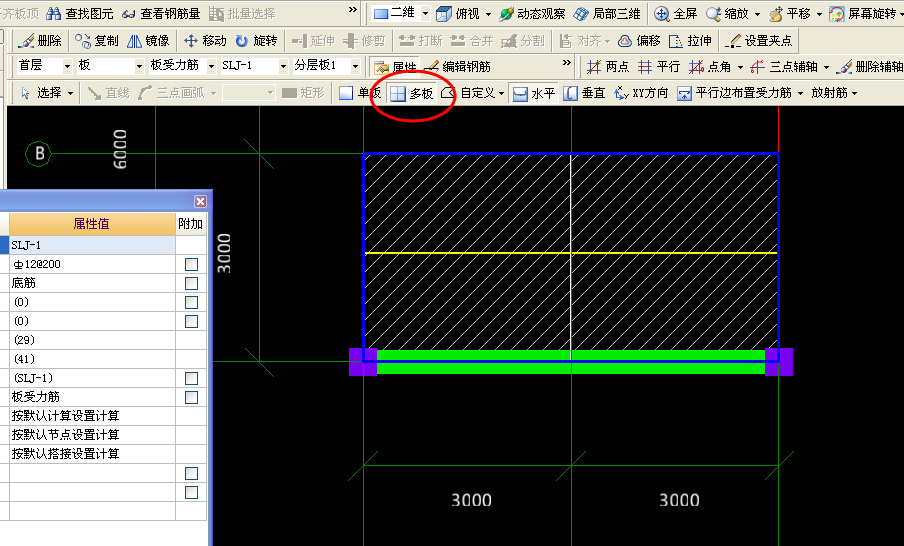The width and height of the screenshot is (904, 546).
Task: Open the 俯视 view direction dropdown
Action: click(x=488, y=14)
